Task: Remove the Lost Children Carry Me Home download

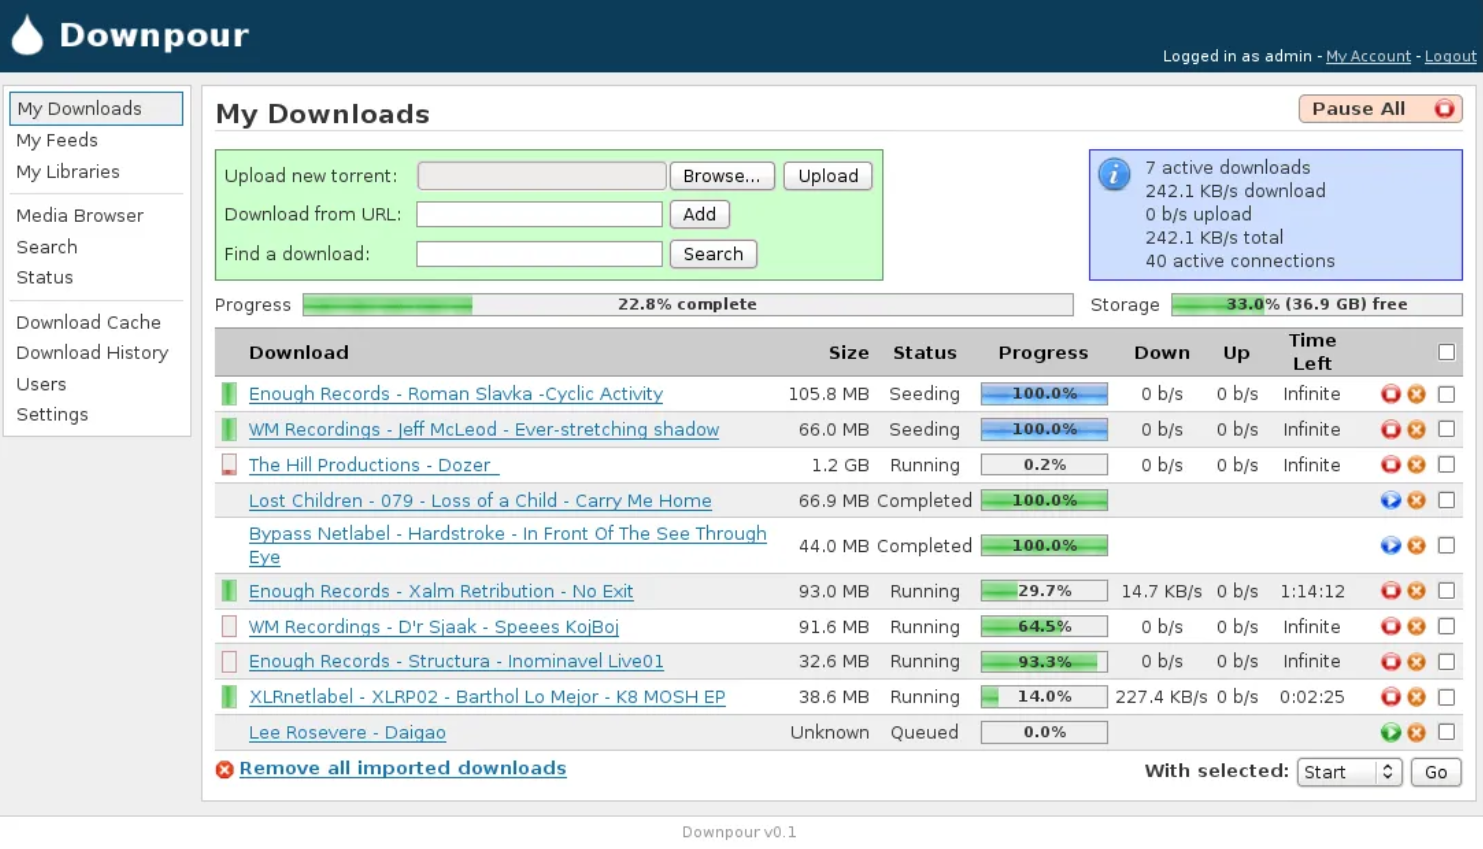Action: (x=1416, y=500)
